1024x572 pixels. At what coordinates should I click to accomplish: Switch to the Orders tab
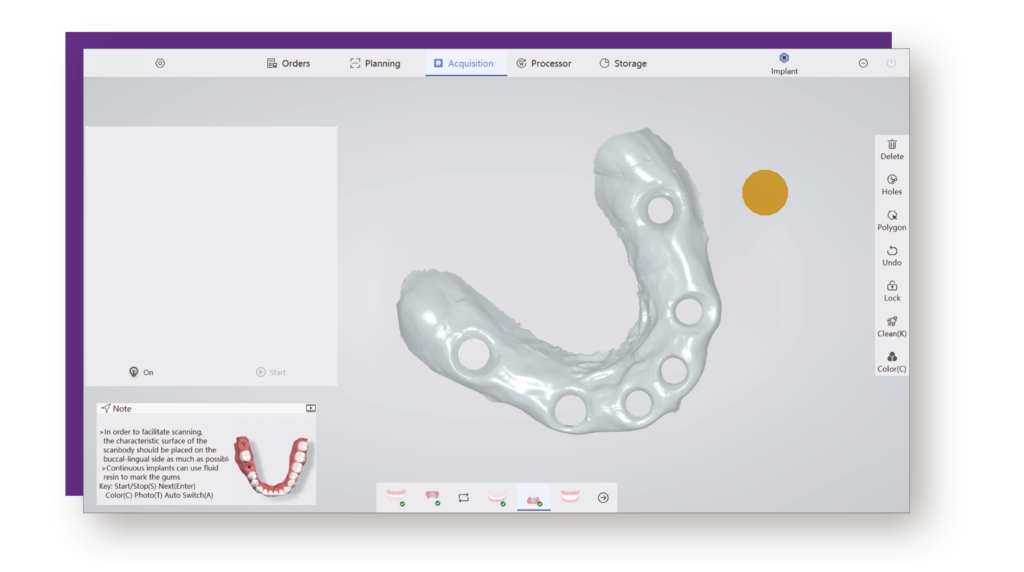click(x=288, y=63)
